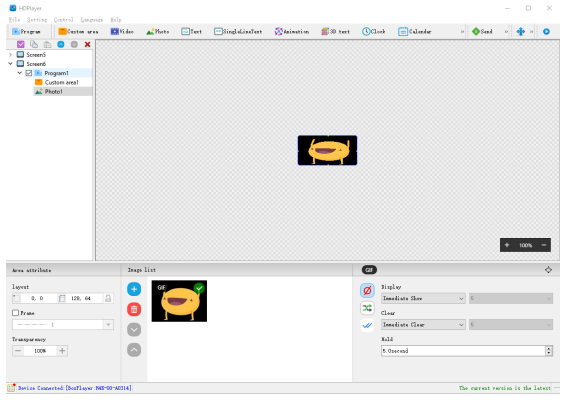Click the crosshair icon in effects header
Screen dimensions: 566x400
548,270
